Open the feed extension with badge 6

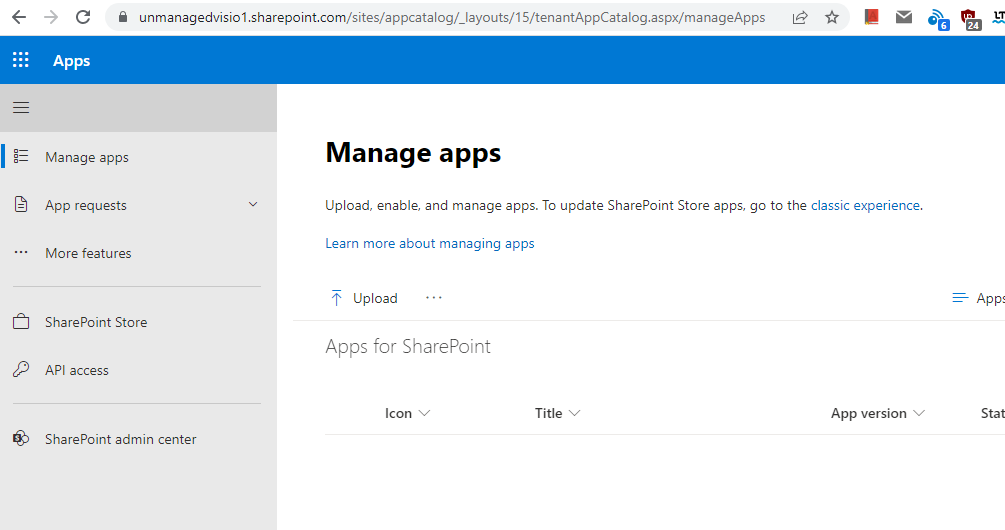pos(938,19)
